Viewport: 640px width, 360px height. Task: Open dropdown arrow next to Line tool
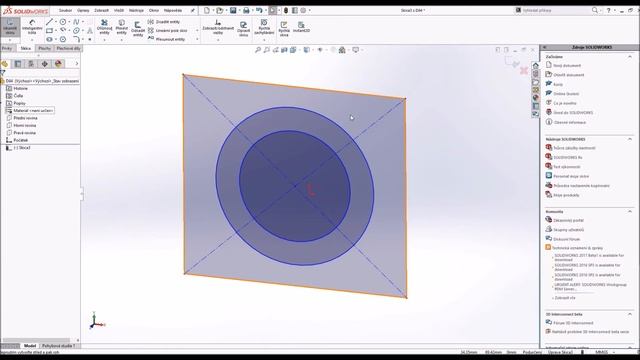[x=56, y=22]
